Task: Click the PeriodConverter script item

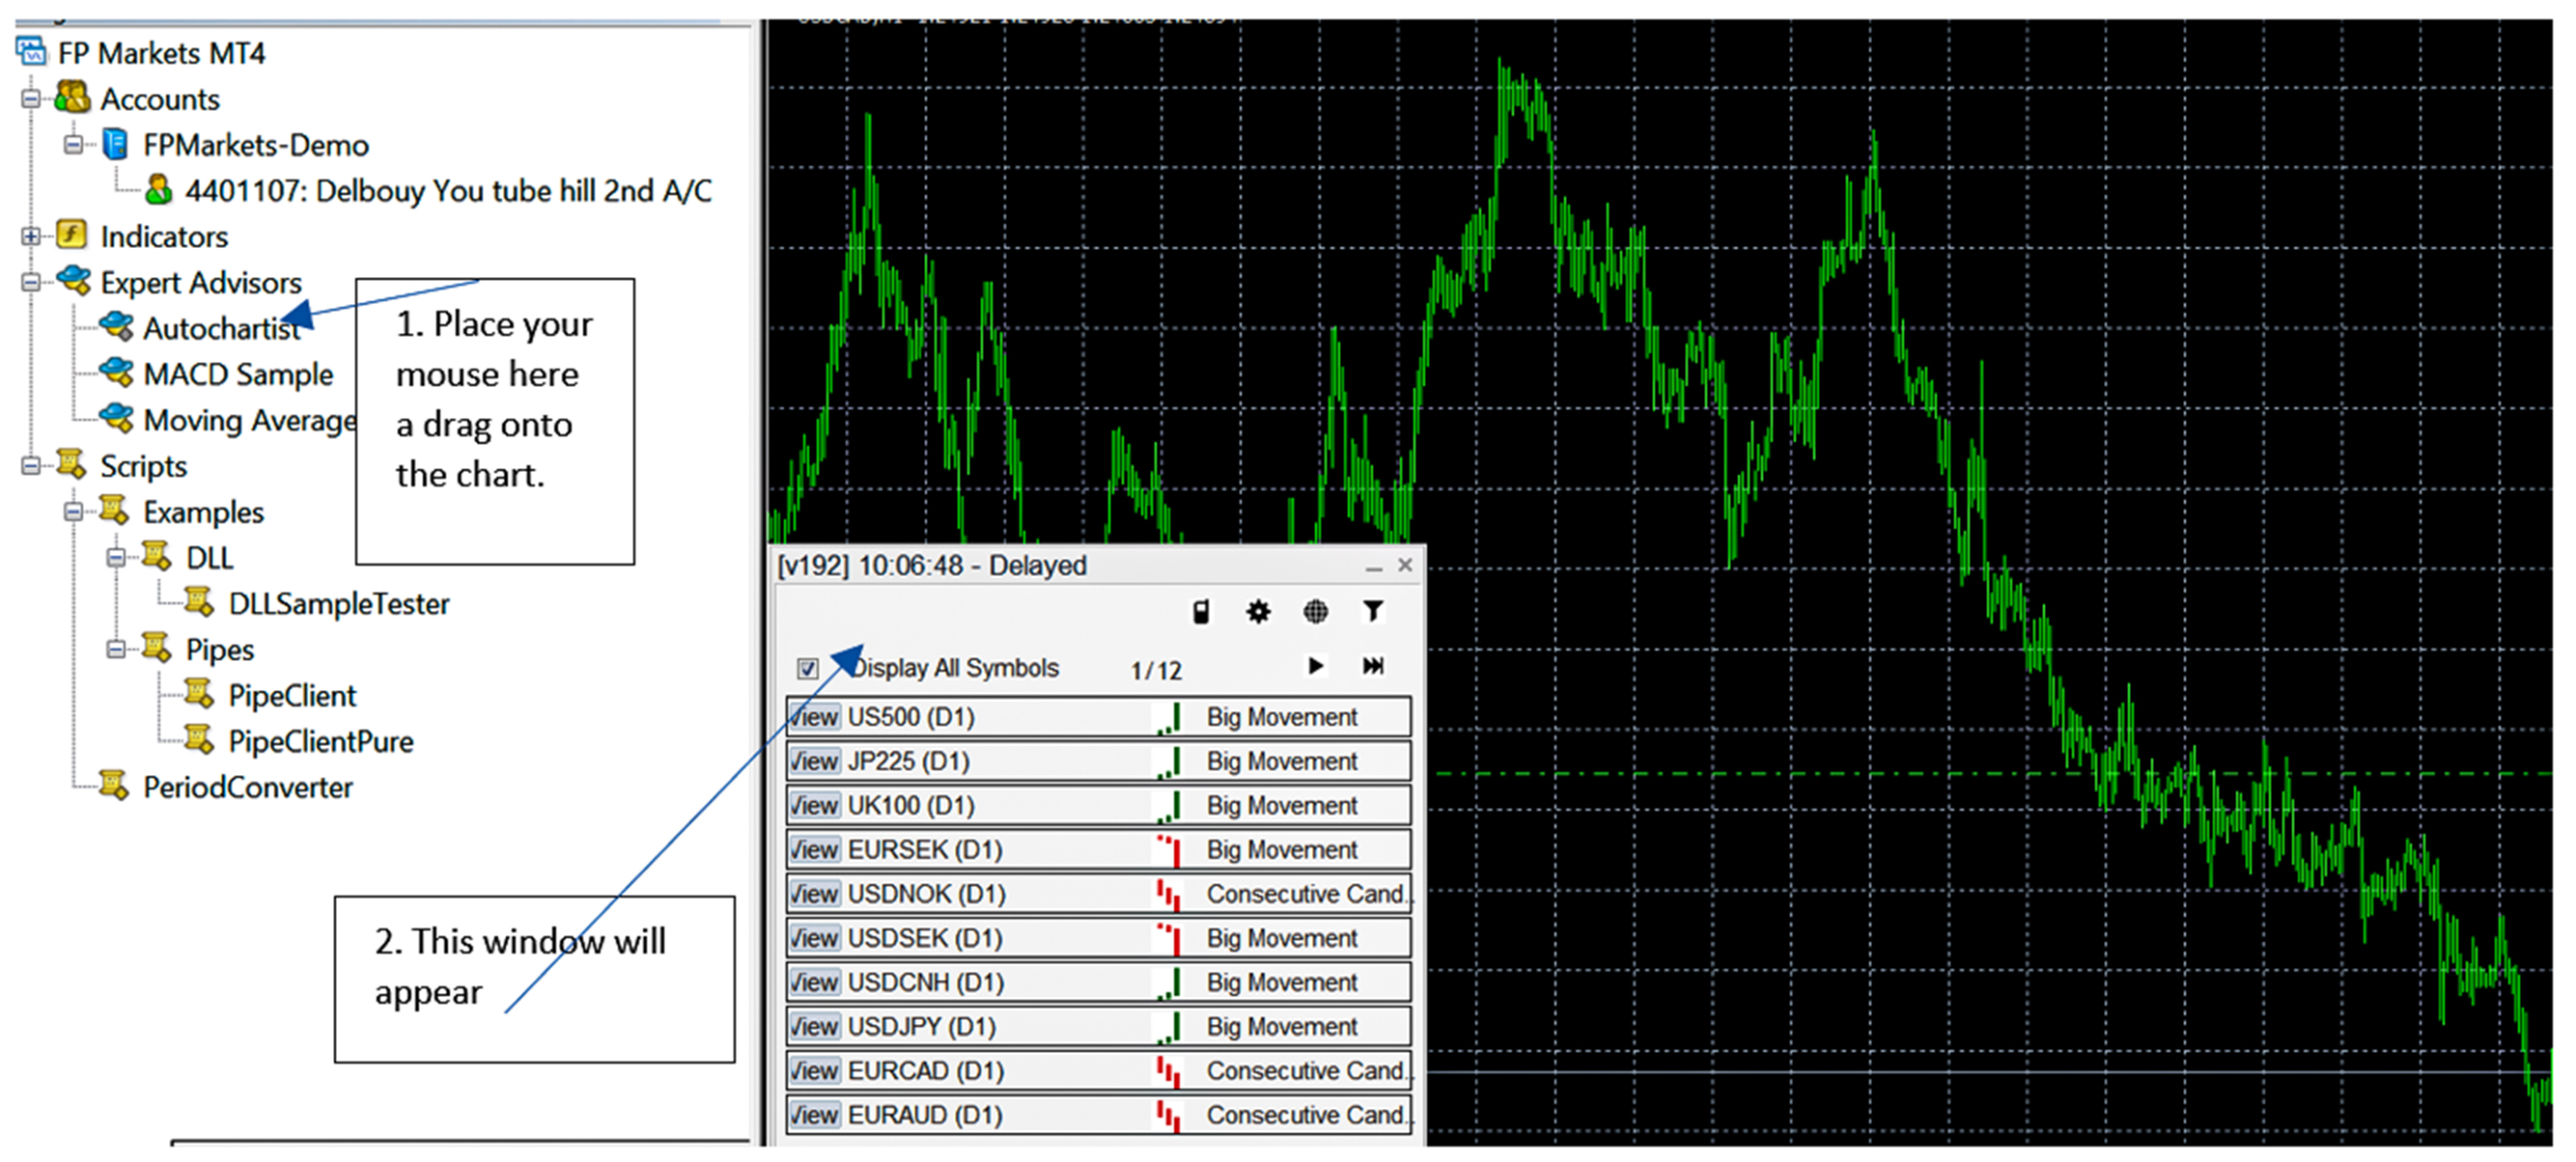Action: tap(247, 787)
